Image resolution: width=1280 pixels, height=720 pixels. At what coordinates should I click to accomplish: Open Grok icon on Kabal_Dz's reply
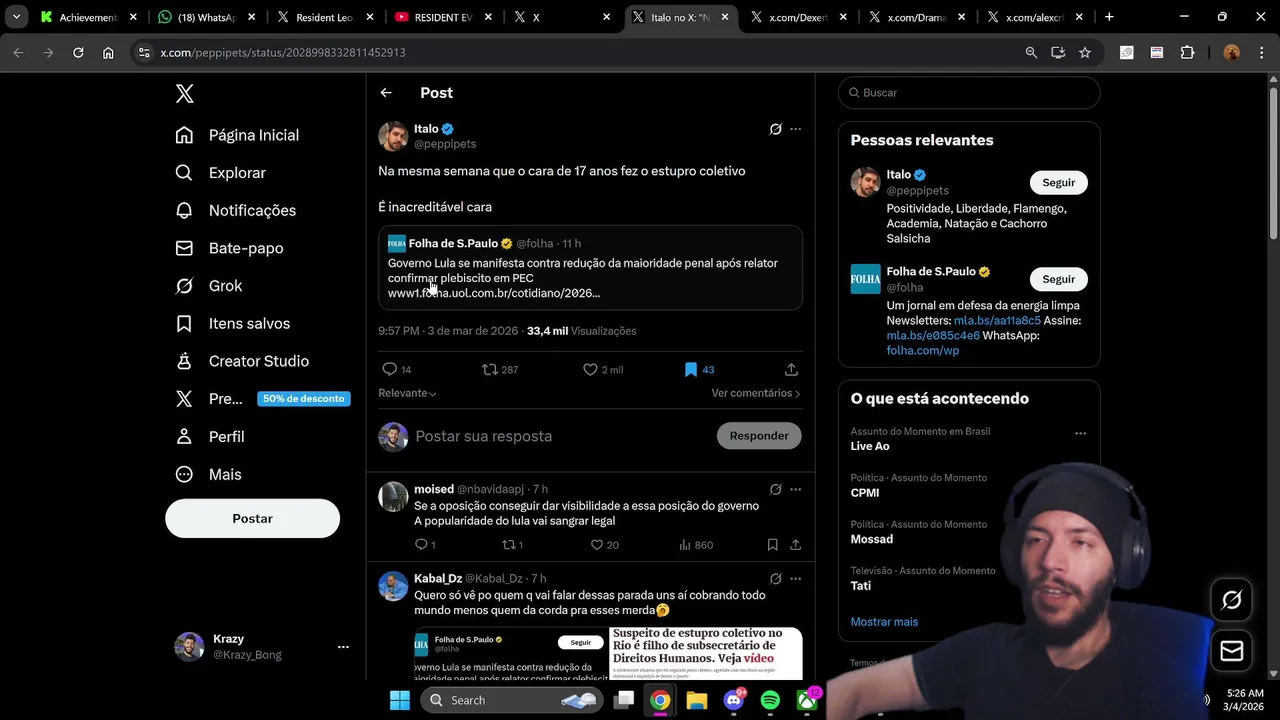(x=775, y=578)
